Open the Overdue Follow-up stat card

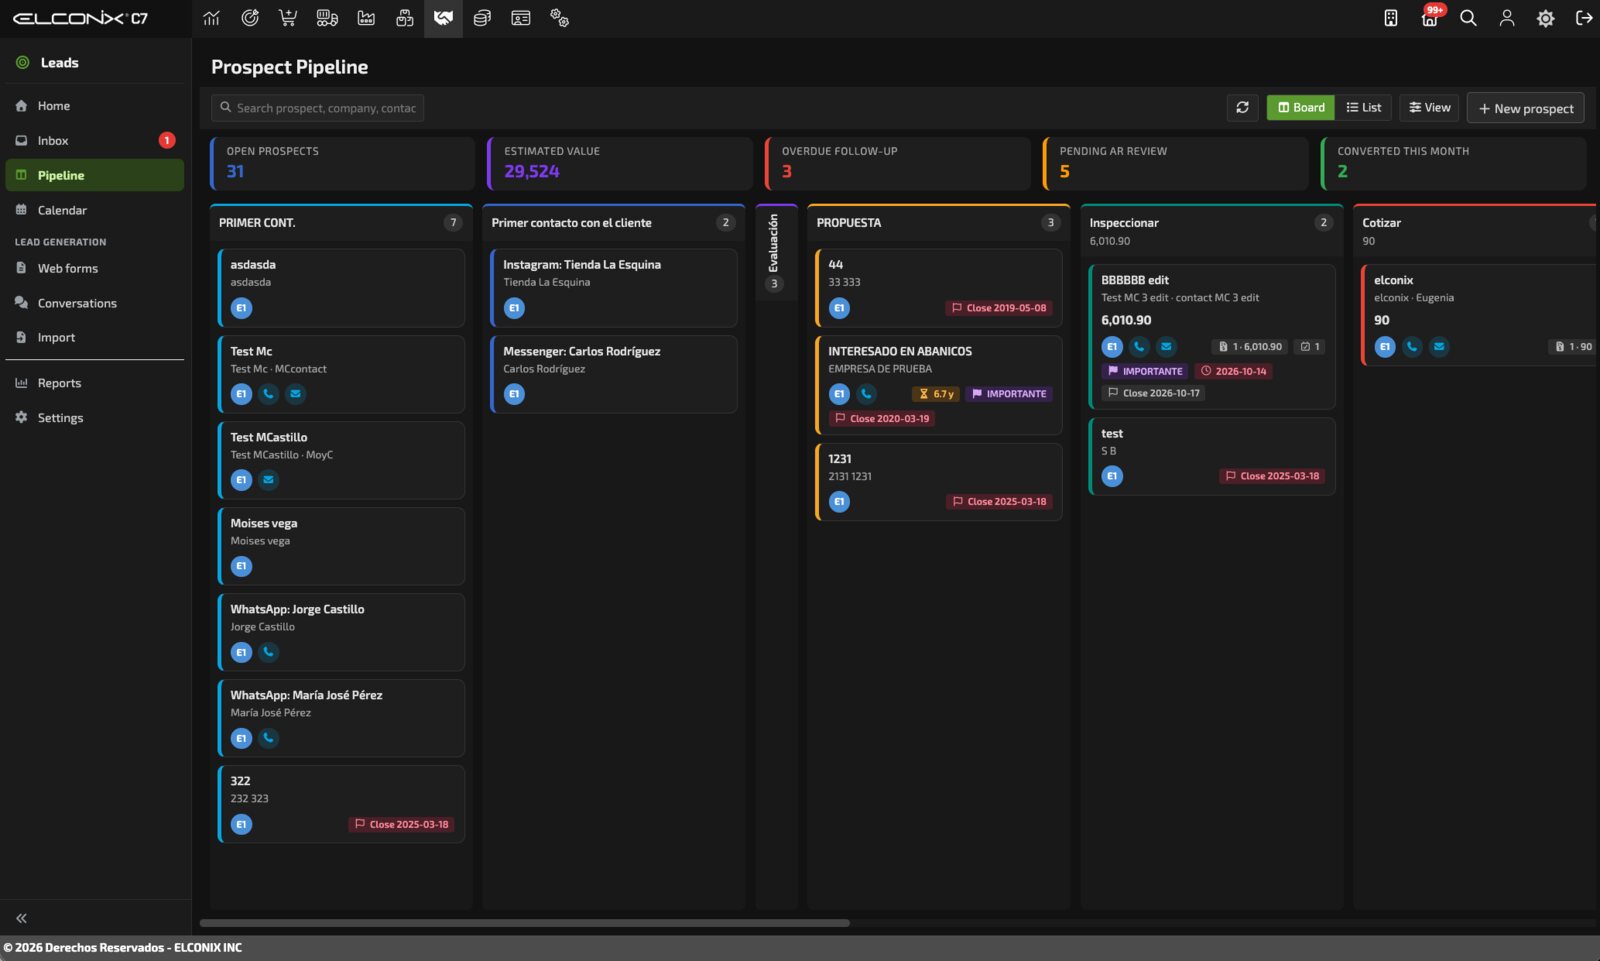click(898, 163)
